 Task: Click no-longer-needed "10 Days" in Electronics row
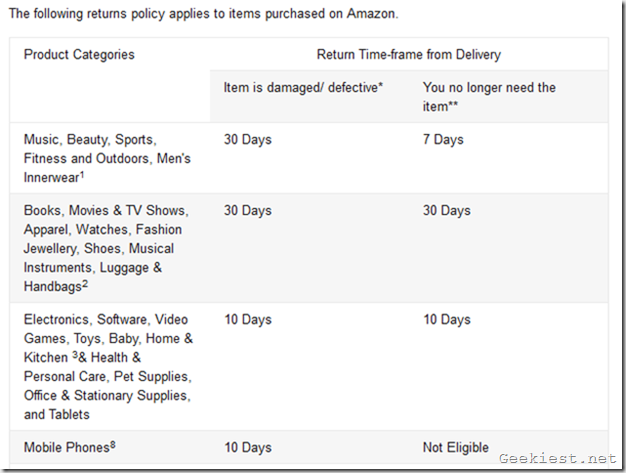(447, 319)
